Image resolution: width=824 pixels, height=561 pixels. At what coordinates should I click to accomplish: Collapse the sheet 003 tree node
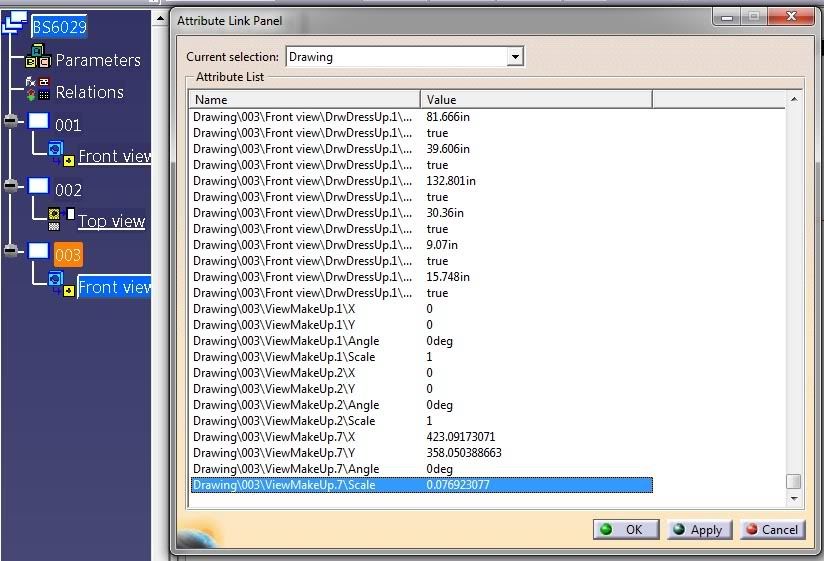(11, 251)
